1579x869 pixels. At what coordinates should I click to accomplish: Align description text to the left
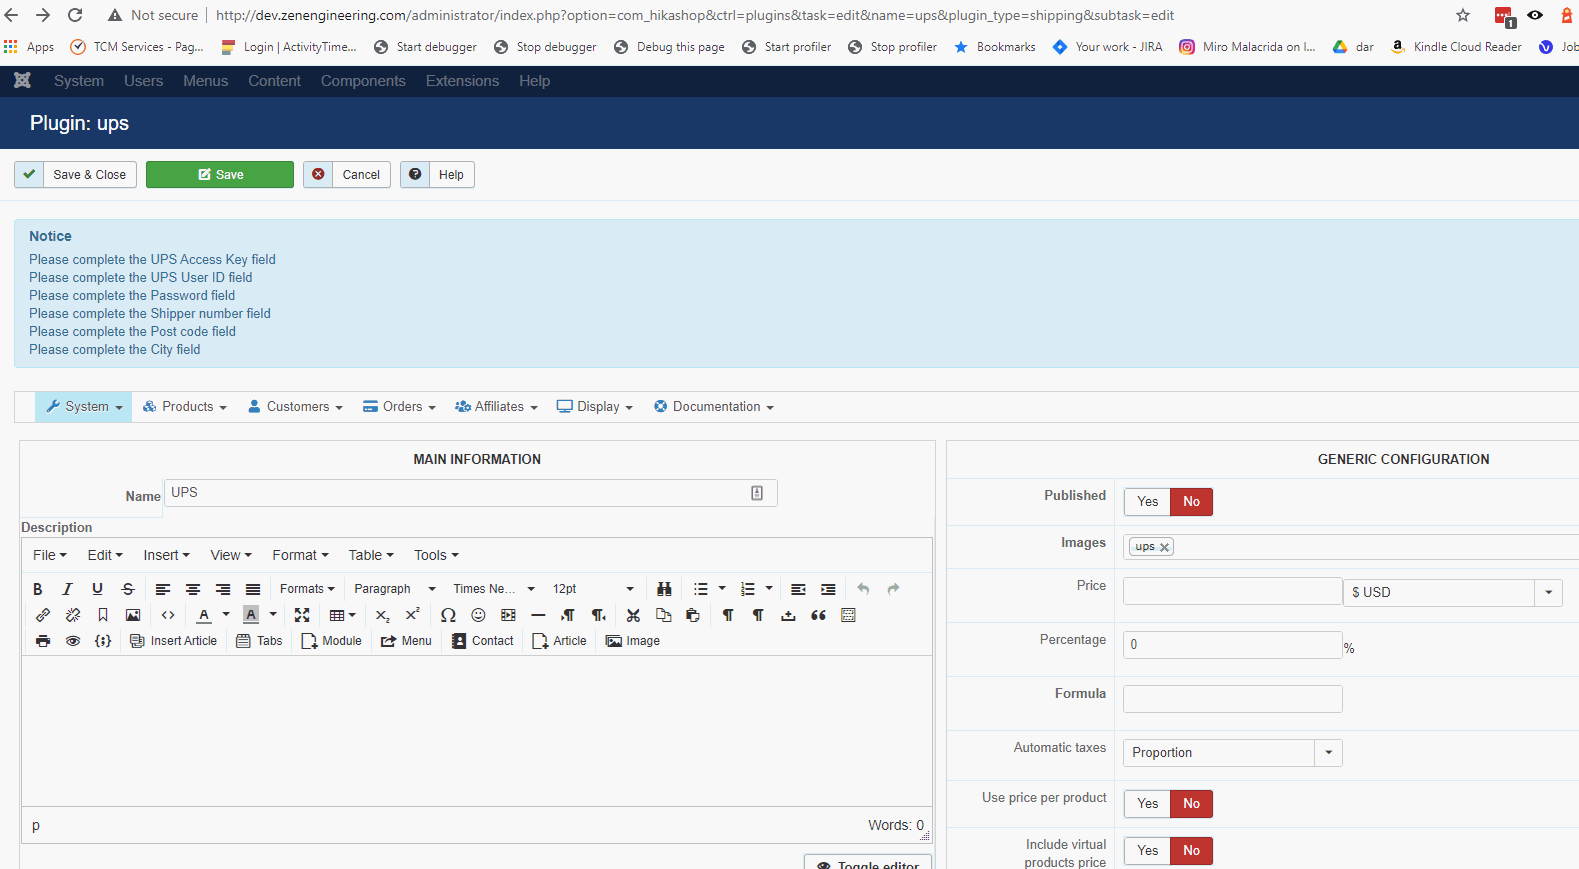[x=163, y=589]
